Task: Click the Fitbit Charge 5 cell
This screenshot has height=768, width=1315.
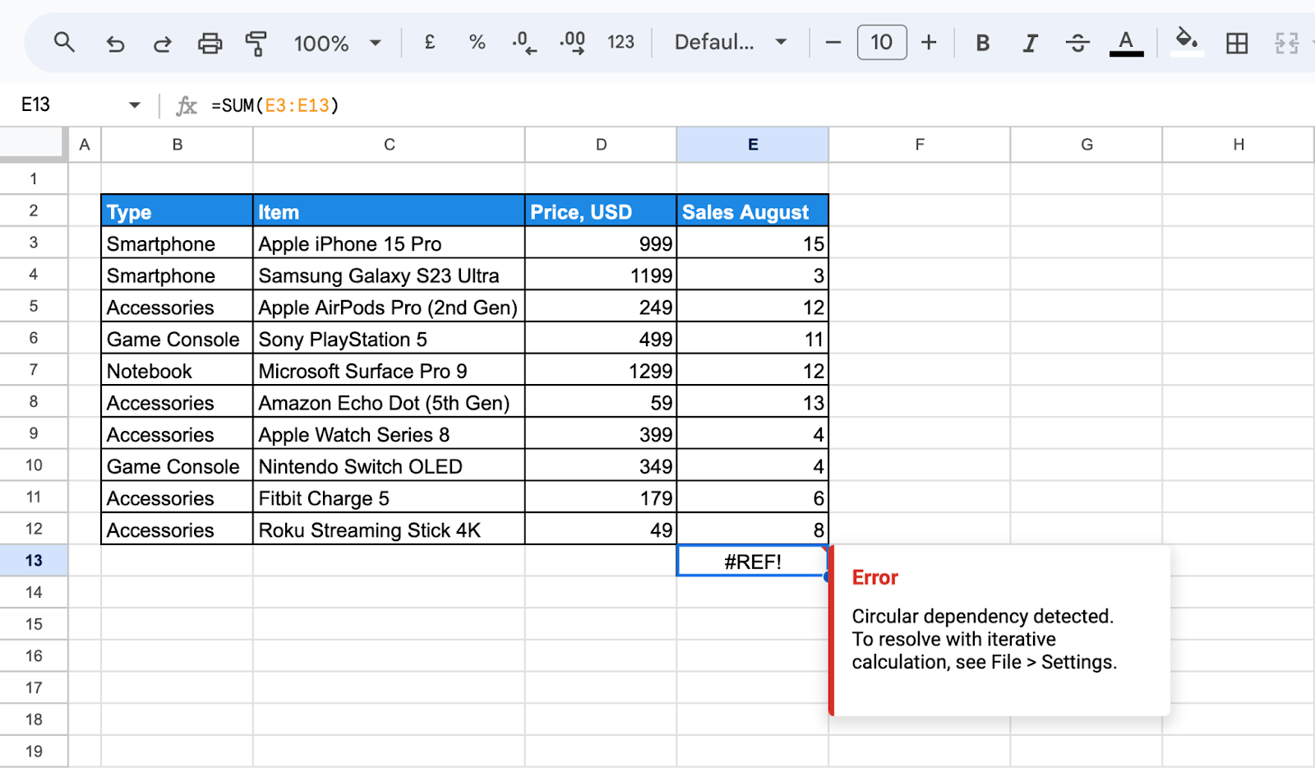Action: (x=389, y=498)
